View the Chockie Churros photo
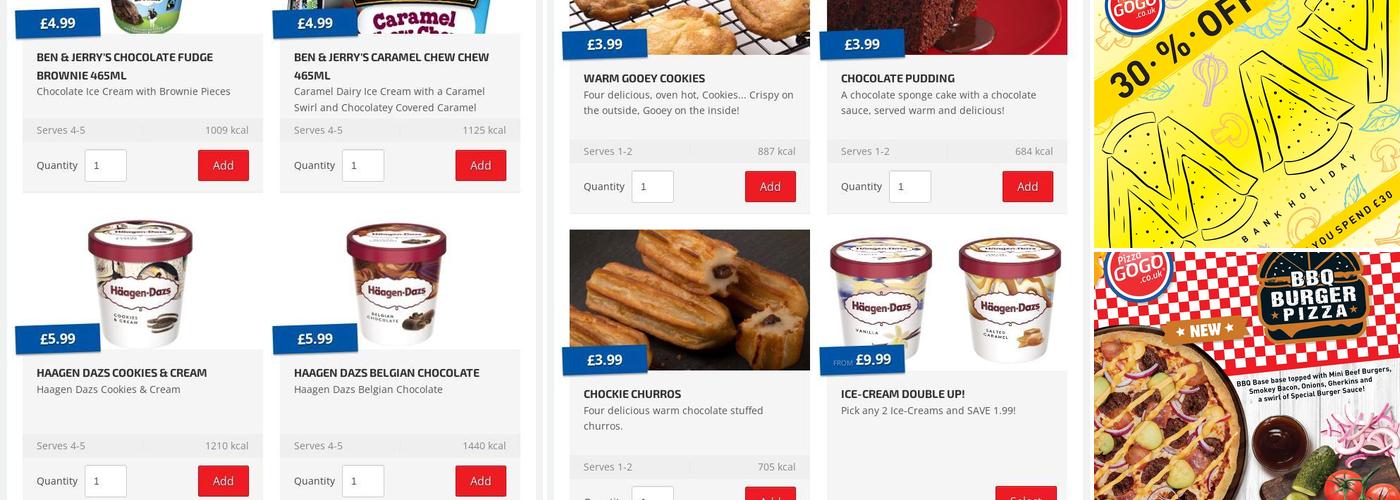Screen dimensions: 1400x500 point(690,300)
